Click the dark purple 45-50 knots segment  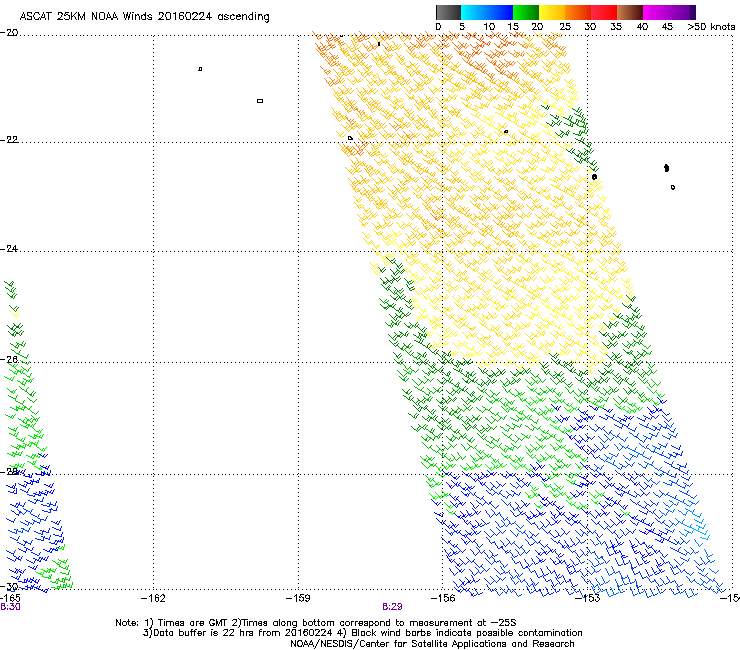click(682, 12)
